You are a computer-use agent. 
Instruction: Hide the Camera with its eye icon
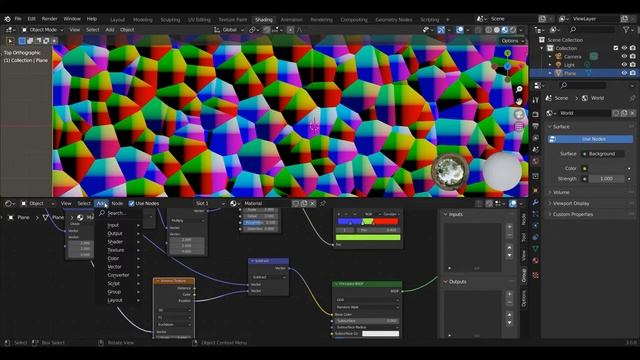624,57
